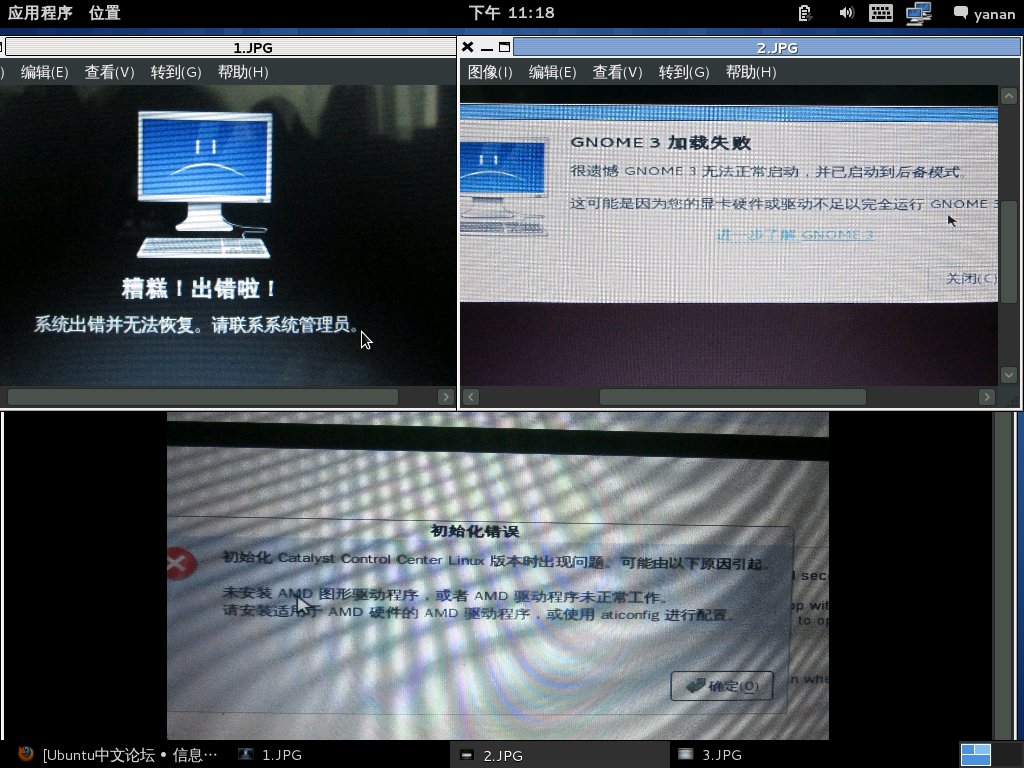
Task: Open 转到(G) menu in 1.JPG window
Action: click(x=176, y=72)
